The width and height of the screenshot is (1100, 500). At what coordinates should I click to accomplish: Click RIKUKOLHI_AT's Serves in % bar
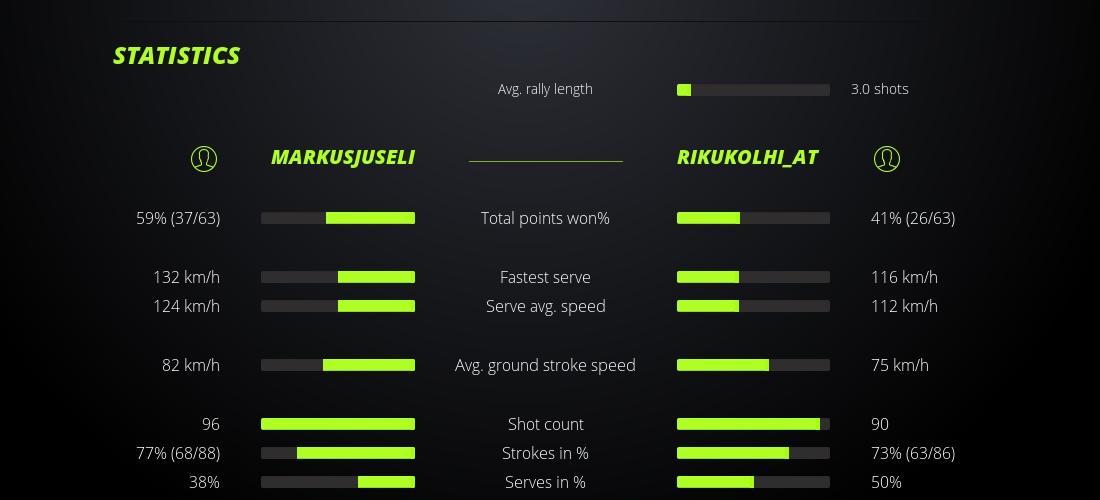point(753,482)
